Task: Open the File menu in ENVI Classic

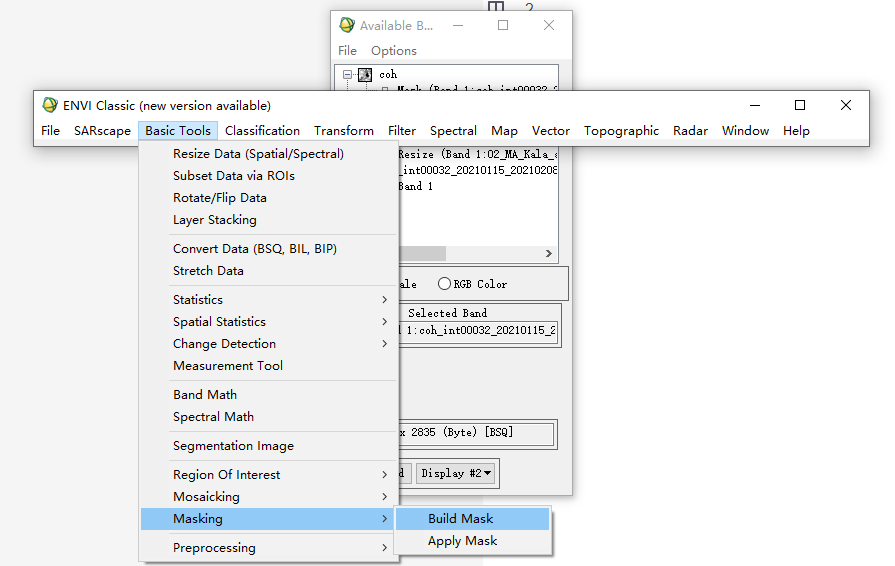Action: (x=50, y=131)
